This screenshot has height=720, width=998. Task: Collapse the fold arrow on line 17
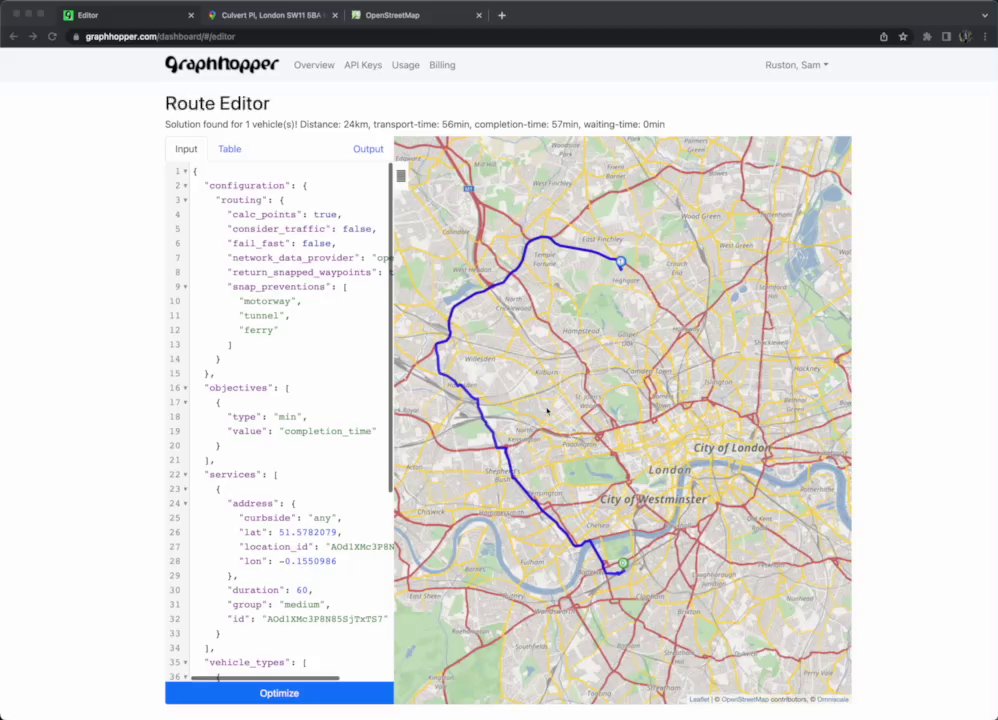(x=186, y=402)
